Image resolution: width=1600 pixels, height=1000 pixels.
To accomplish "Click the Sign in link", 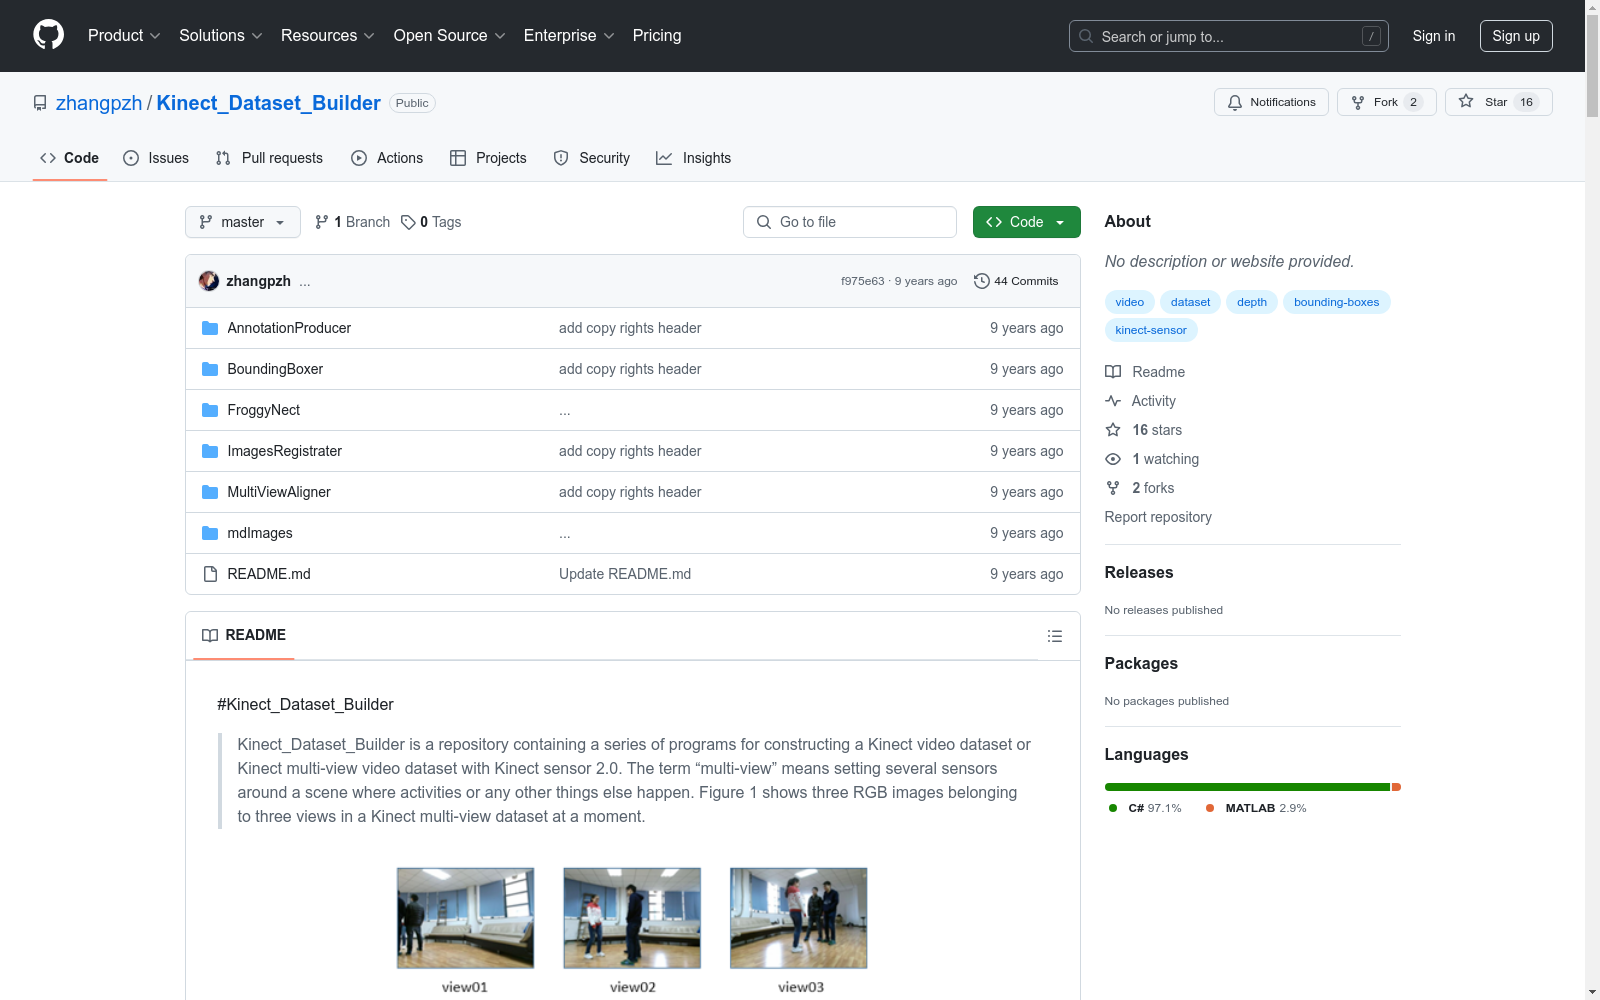I will (1434, 36).
